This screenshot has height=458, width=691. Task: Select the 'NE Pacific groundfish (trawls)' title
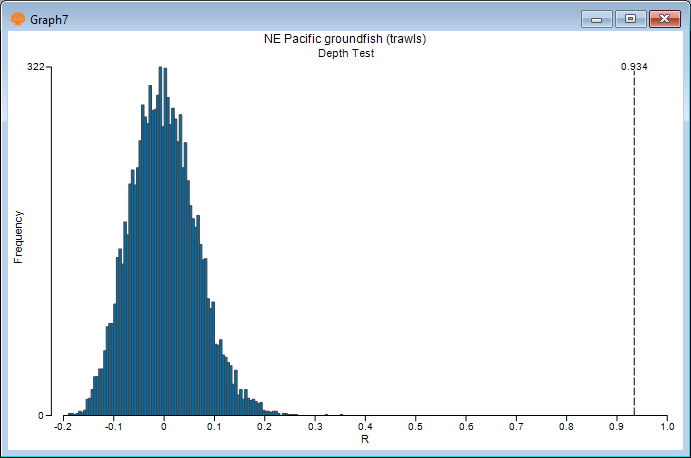tap(345, 41)
